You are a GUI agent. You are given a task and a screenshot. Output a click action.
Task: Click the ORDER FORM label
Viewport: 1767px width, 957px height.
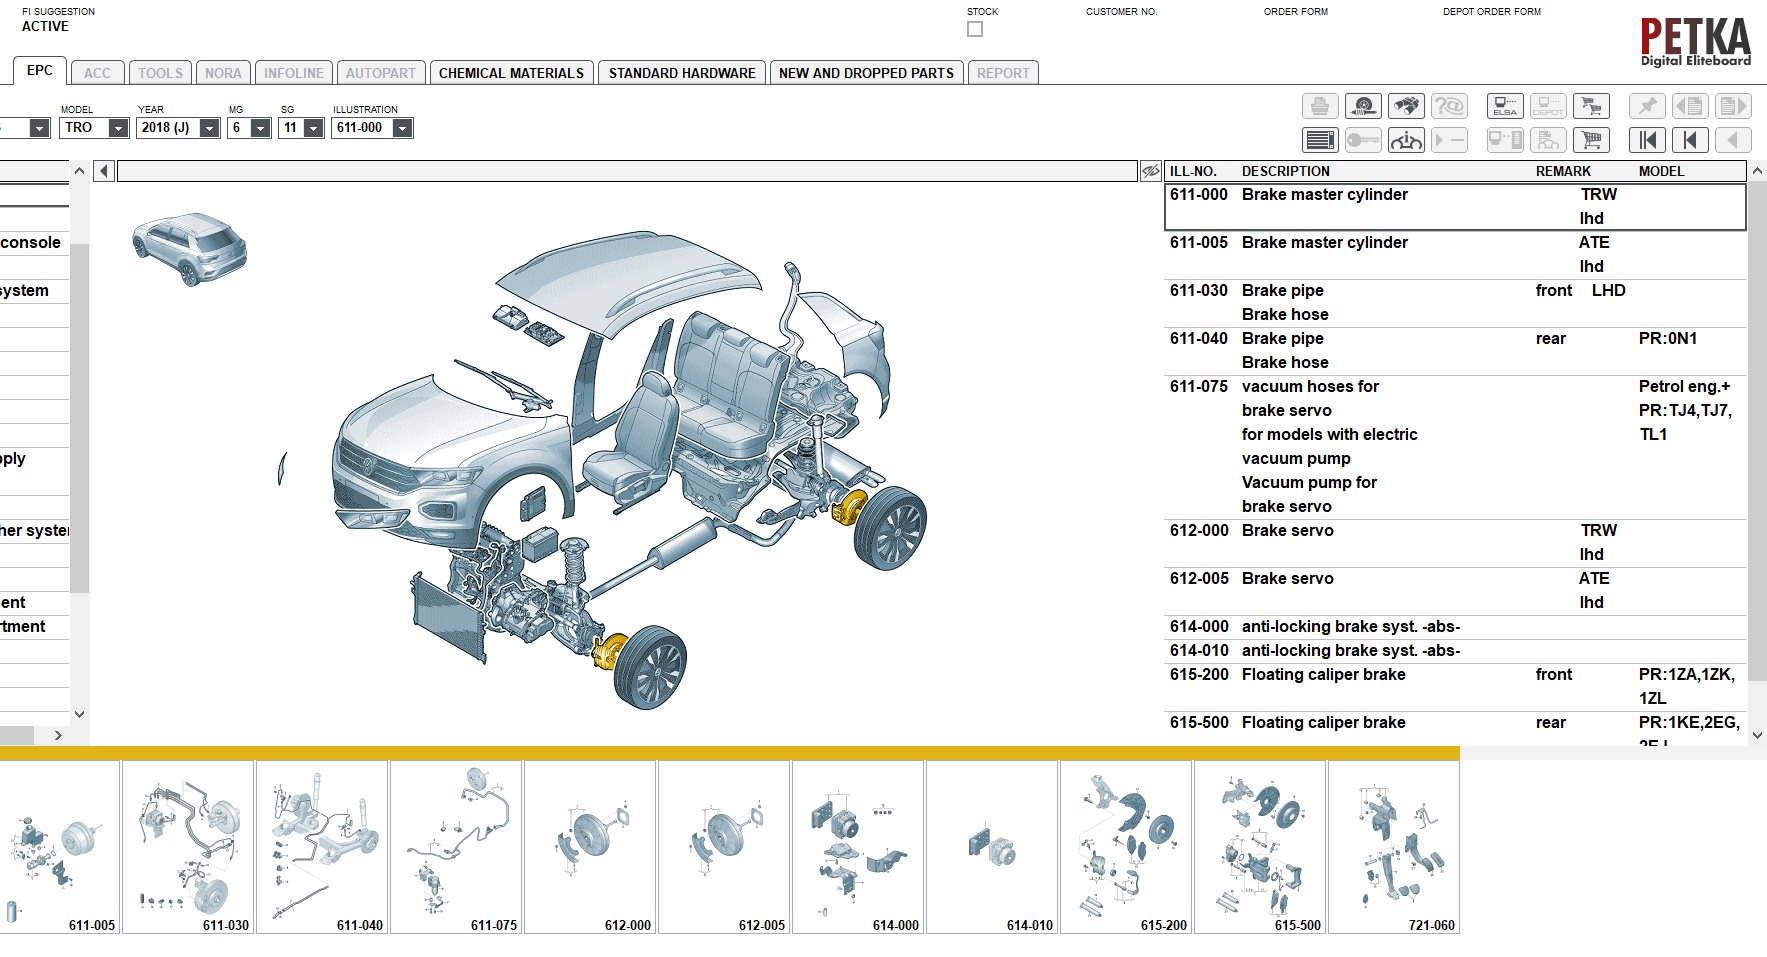pyautogui.click(x=1296, y=12)
